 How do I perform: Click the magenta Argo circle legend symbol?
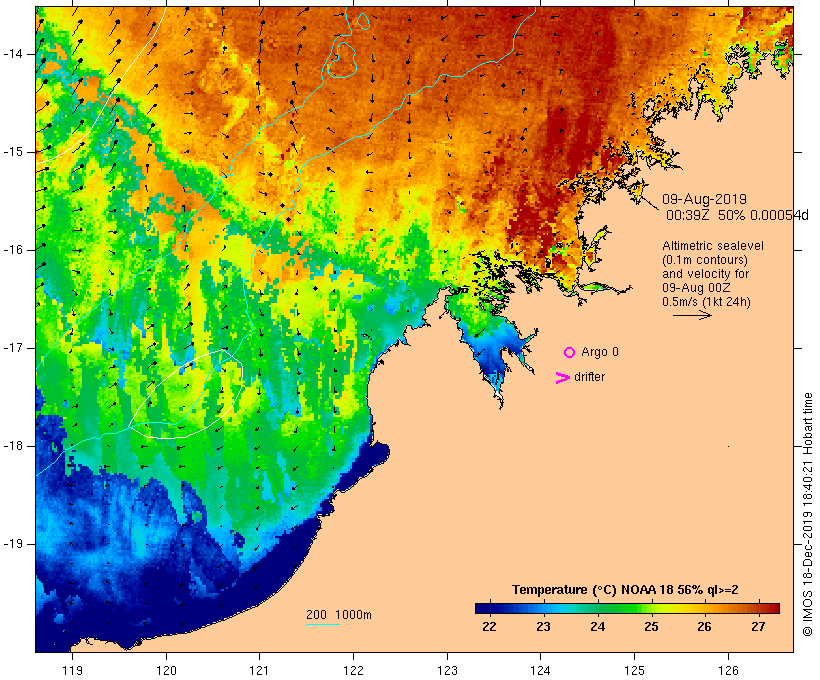pyautogui.click(x=570, y=353)
